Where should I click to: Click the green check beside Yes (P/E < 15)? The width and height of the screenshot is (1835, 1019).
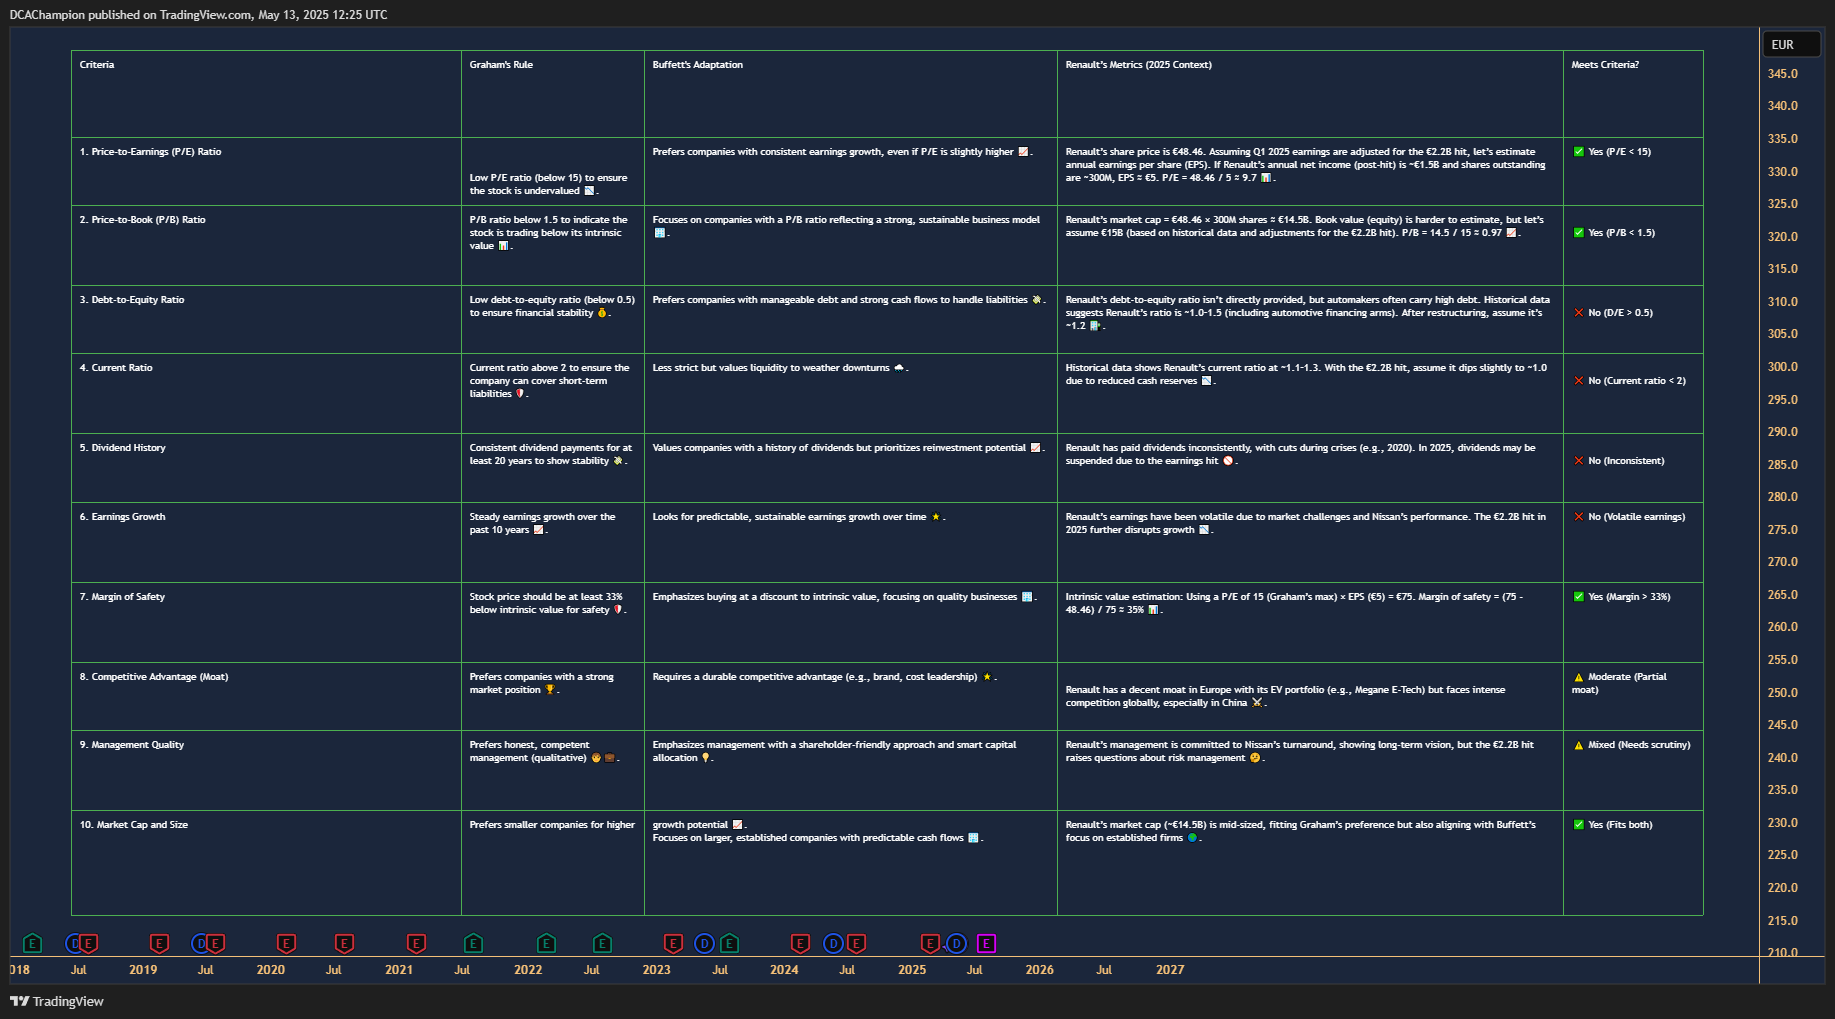click(x=1579, y=152)
